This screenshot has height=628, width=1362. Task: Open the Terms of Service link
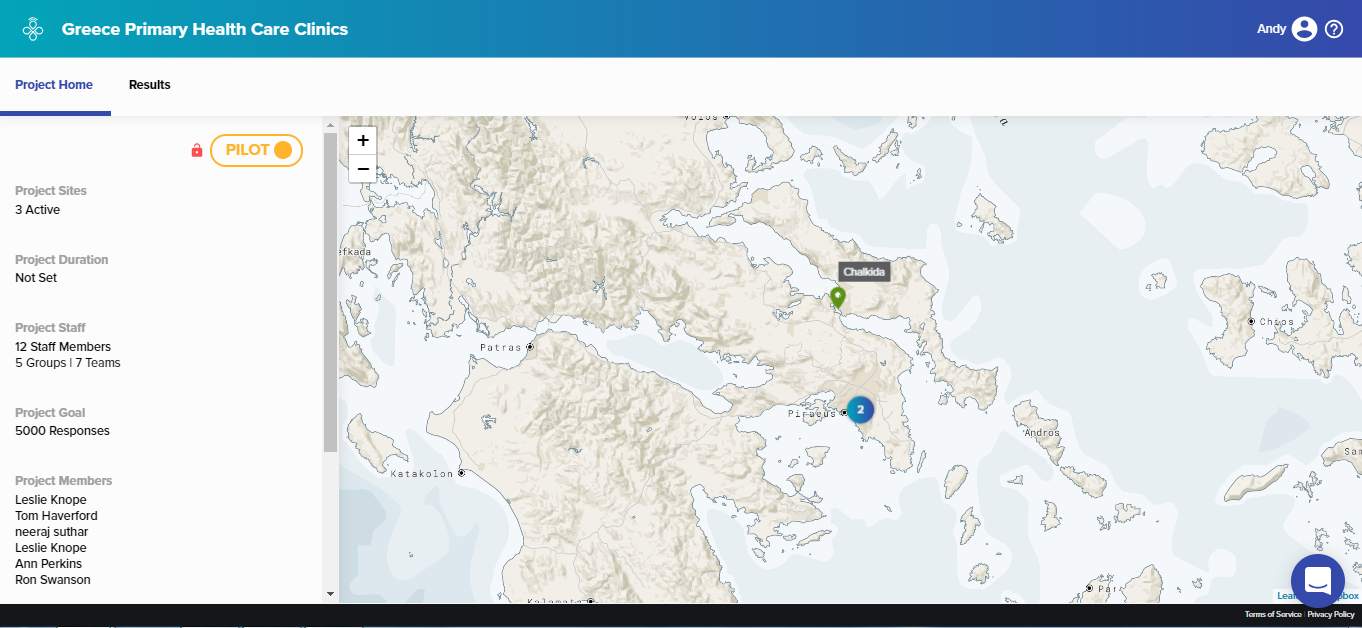(x=1273, y=615)
